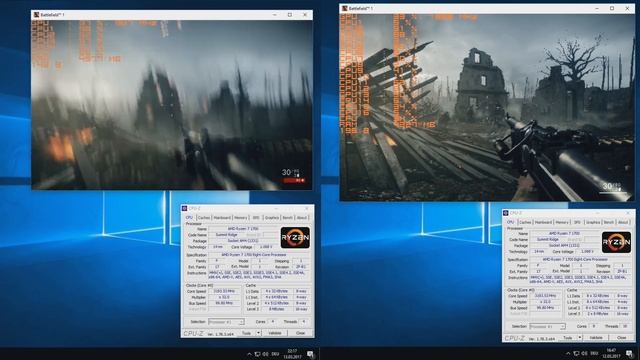Click the Ryzen logo in right CPU-Z window

[616, 242]
